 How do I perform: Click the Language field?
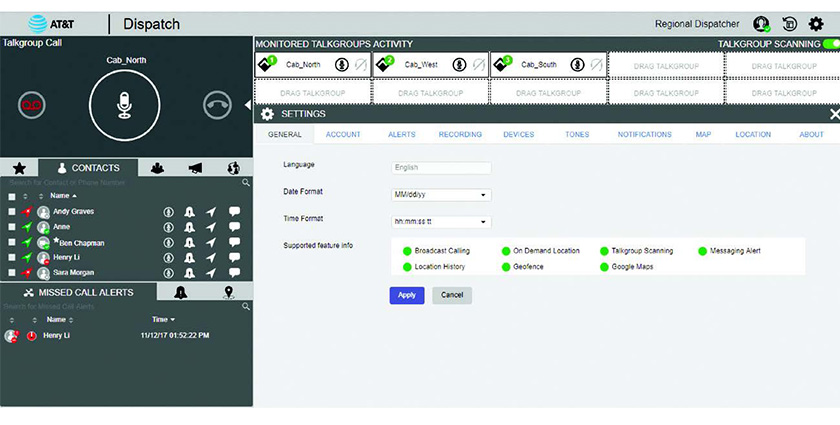[441, 168]
